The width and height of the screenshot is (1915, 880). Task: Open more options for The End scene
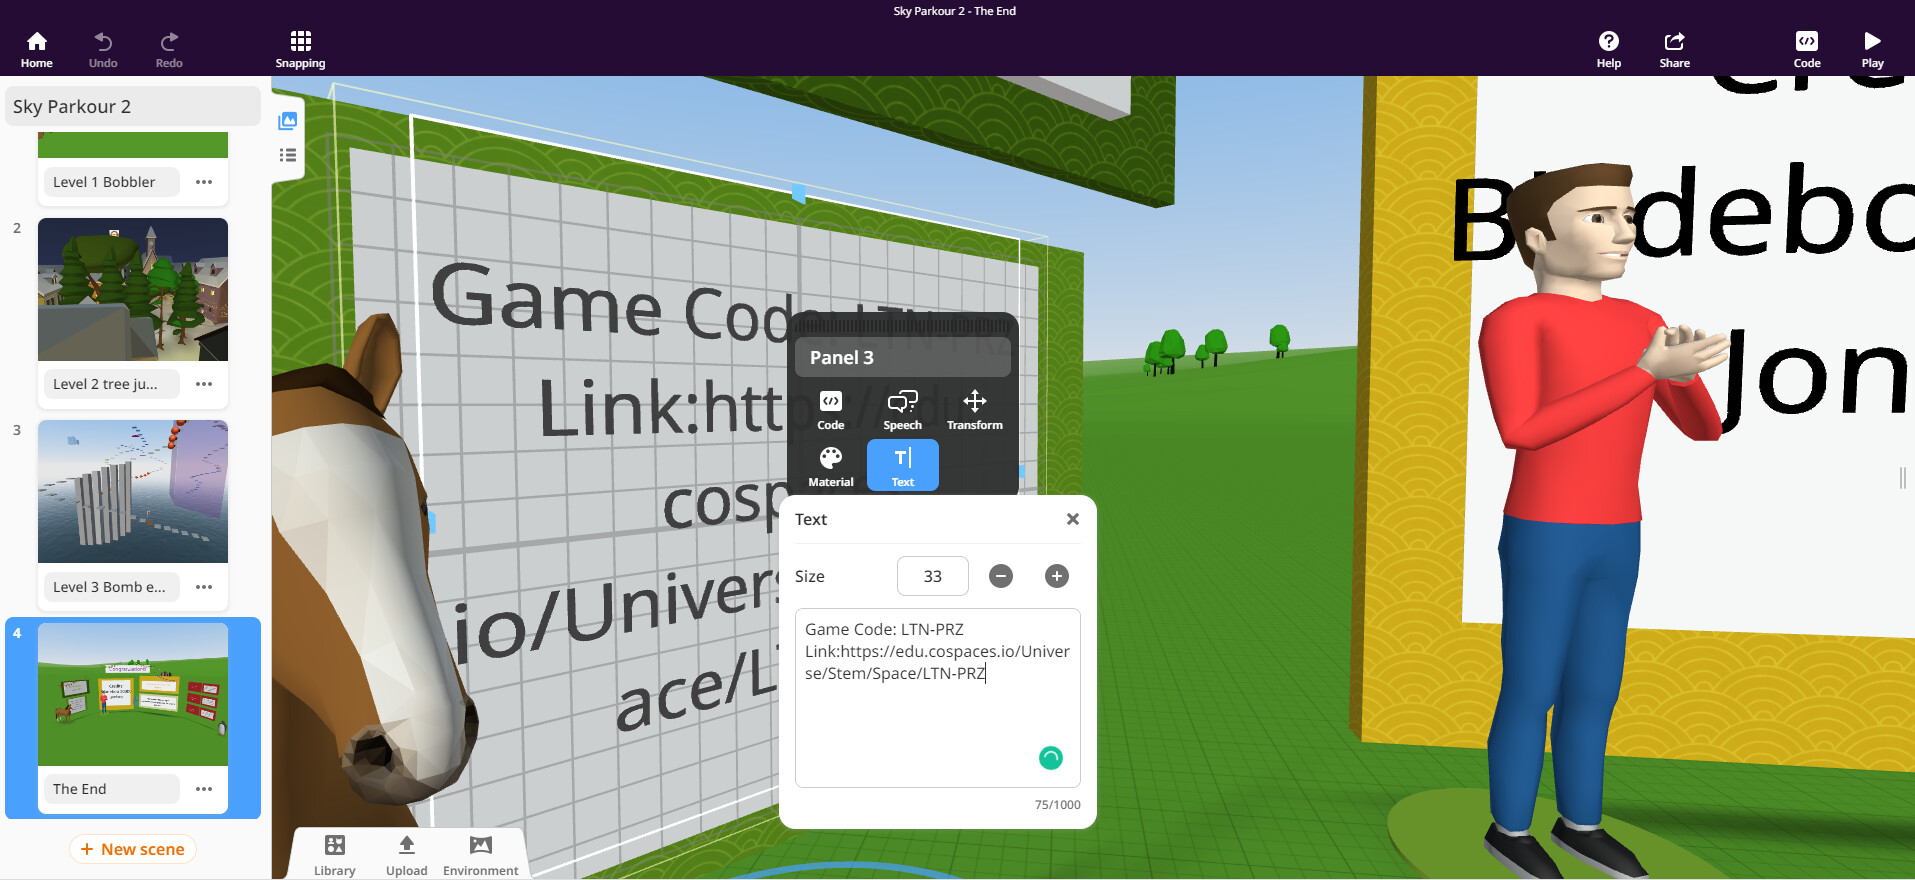204,789
